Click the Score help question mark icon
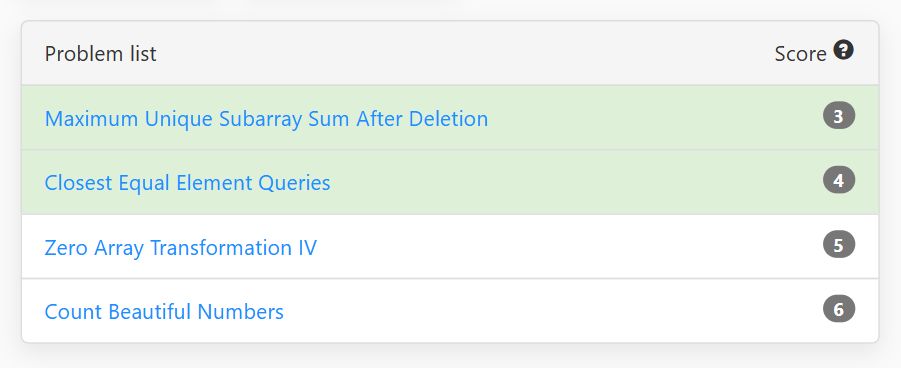Image resolution: width=901 pixels, height=368 pixels. [844, 51]
